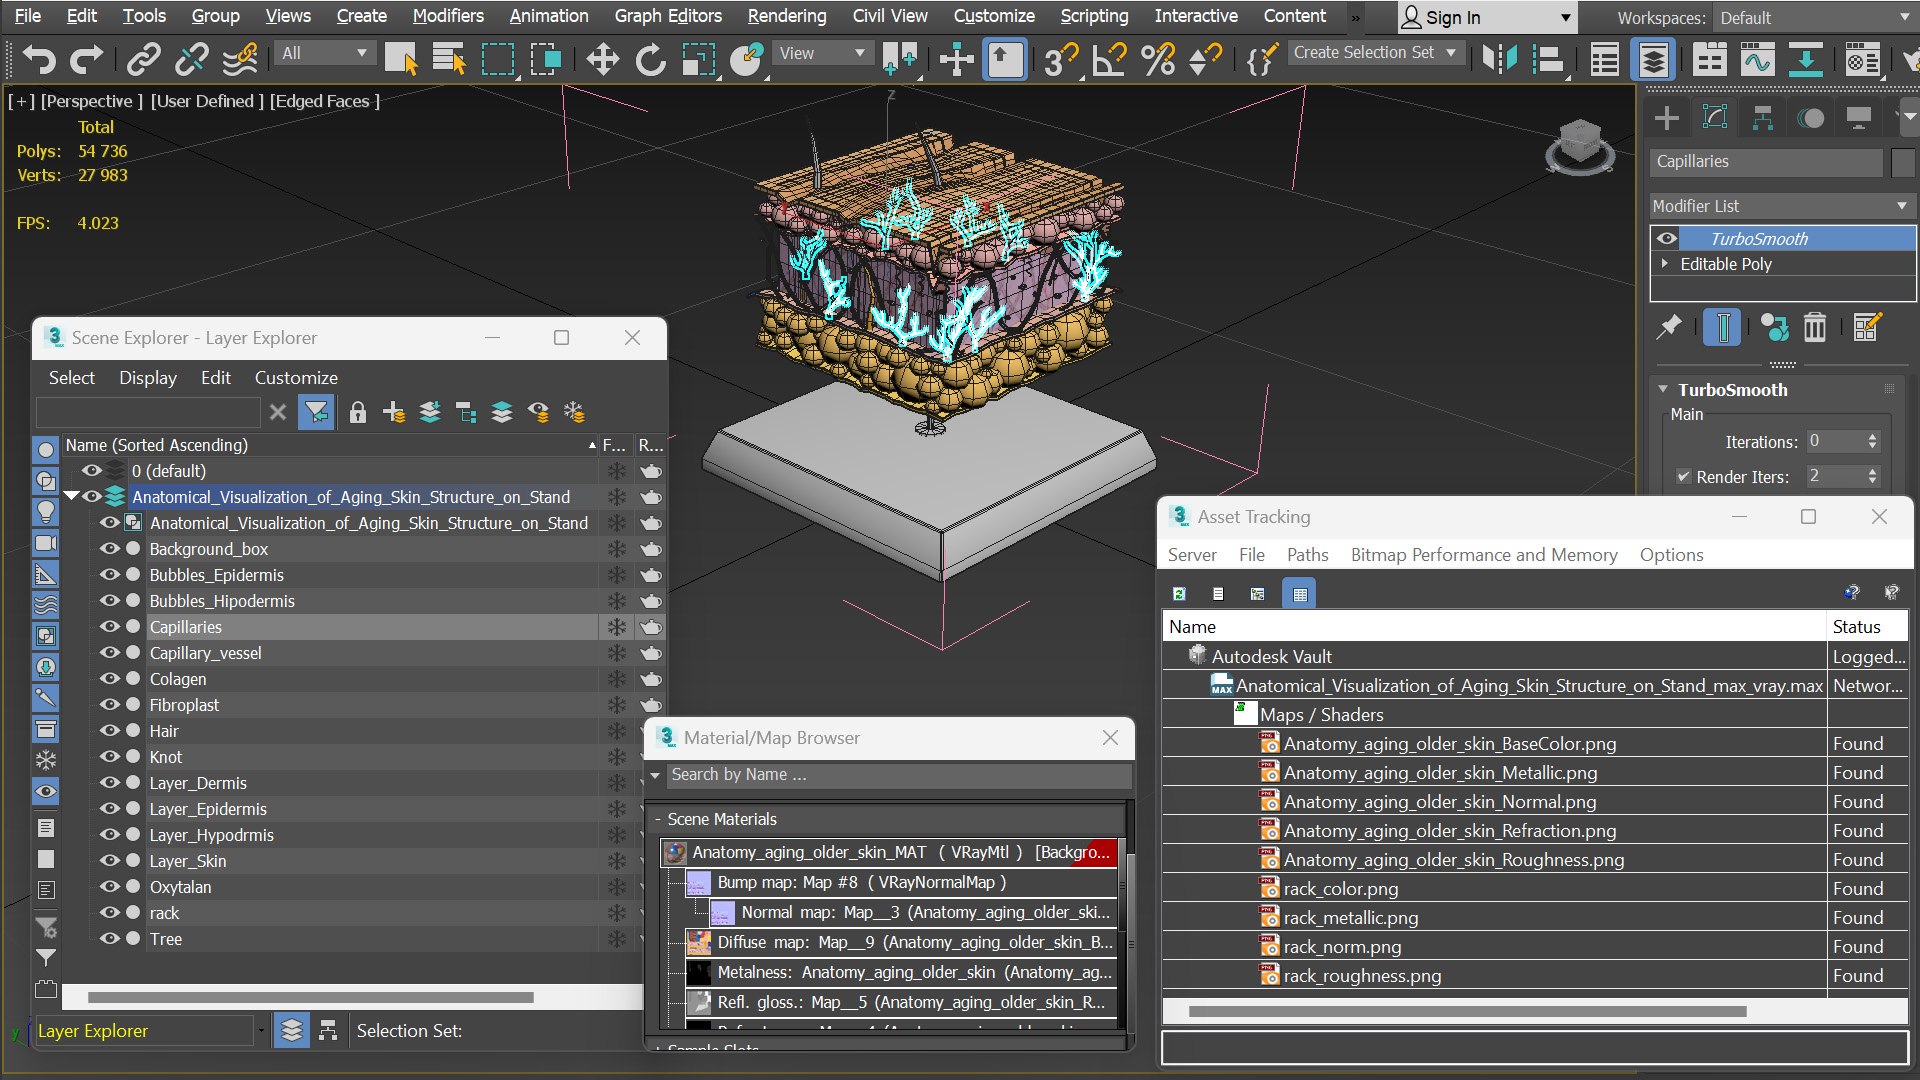This screenshot has height=1080, width=1920.
Task: Select the Table View icon in Asset Tracking
Action: (1299, 594)
